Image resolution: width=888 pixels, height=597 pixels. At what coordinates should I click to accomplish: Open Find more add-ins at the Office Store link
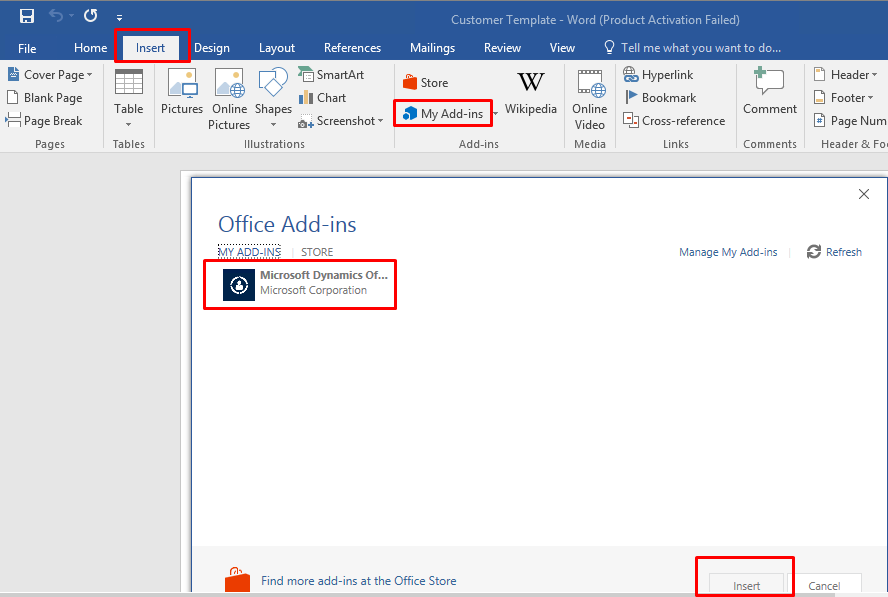(x=358, y=581)
